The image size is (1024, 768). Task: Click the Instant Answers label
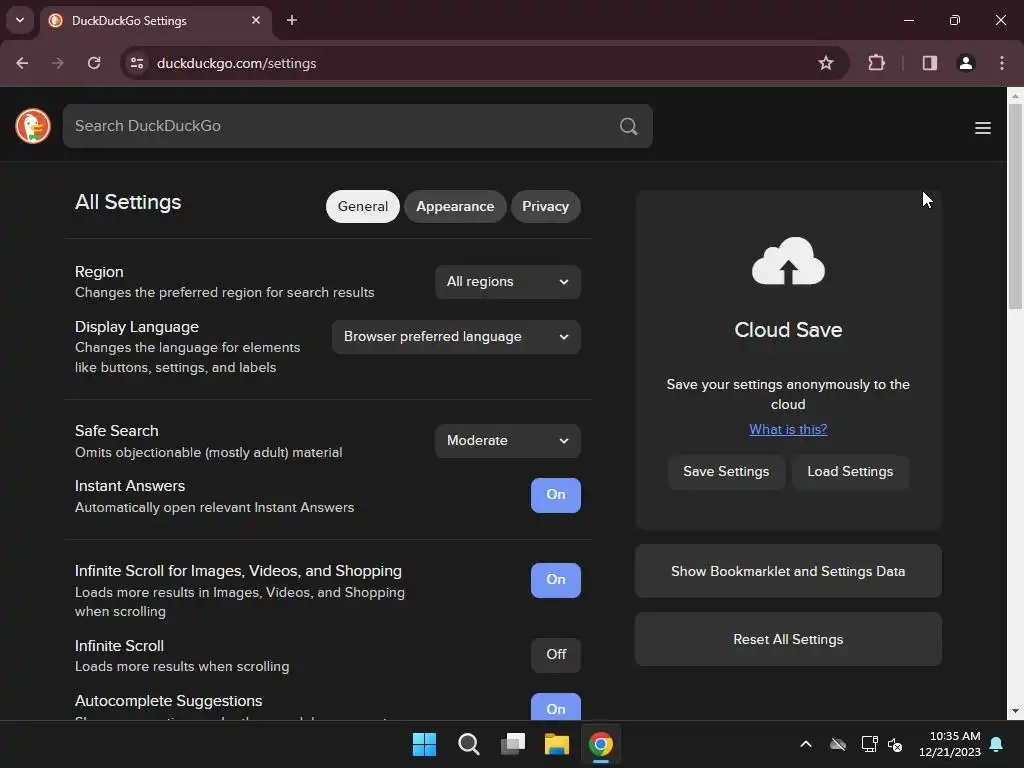click(130, 486)
